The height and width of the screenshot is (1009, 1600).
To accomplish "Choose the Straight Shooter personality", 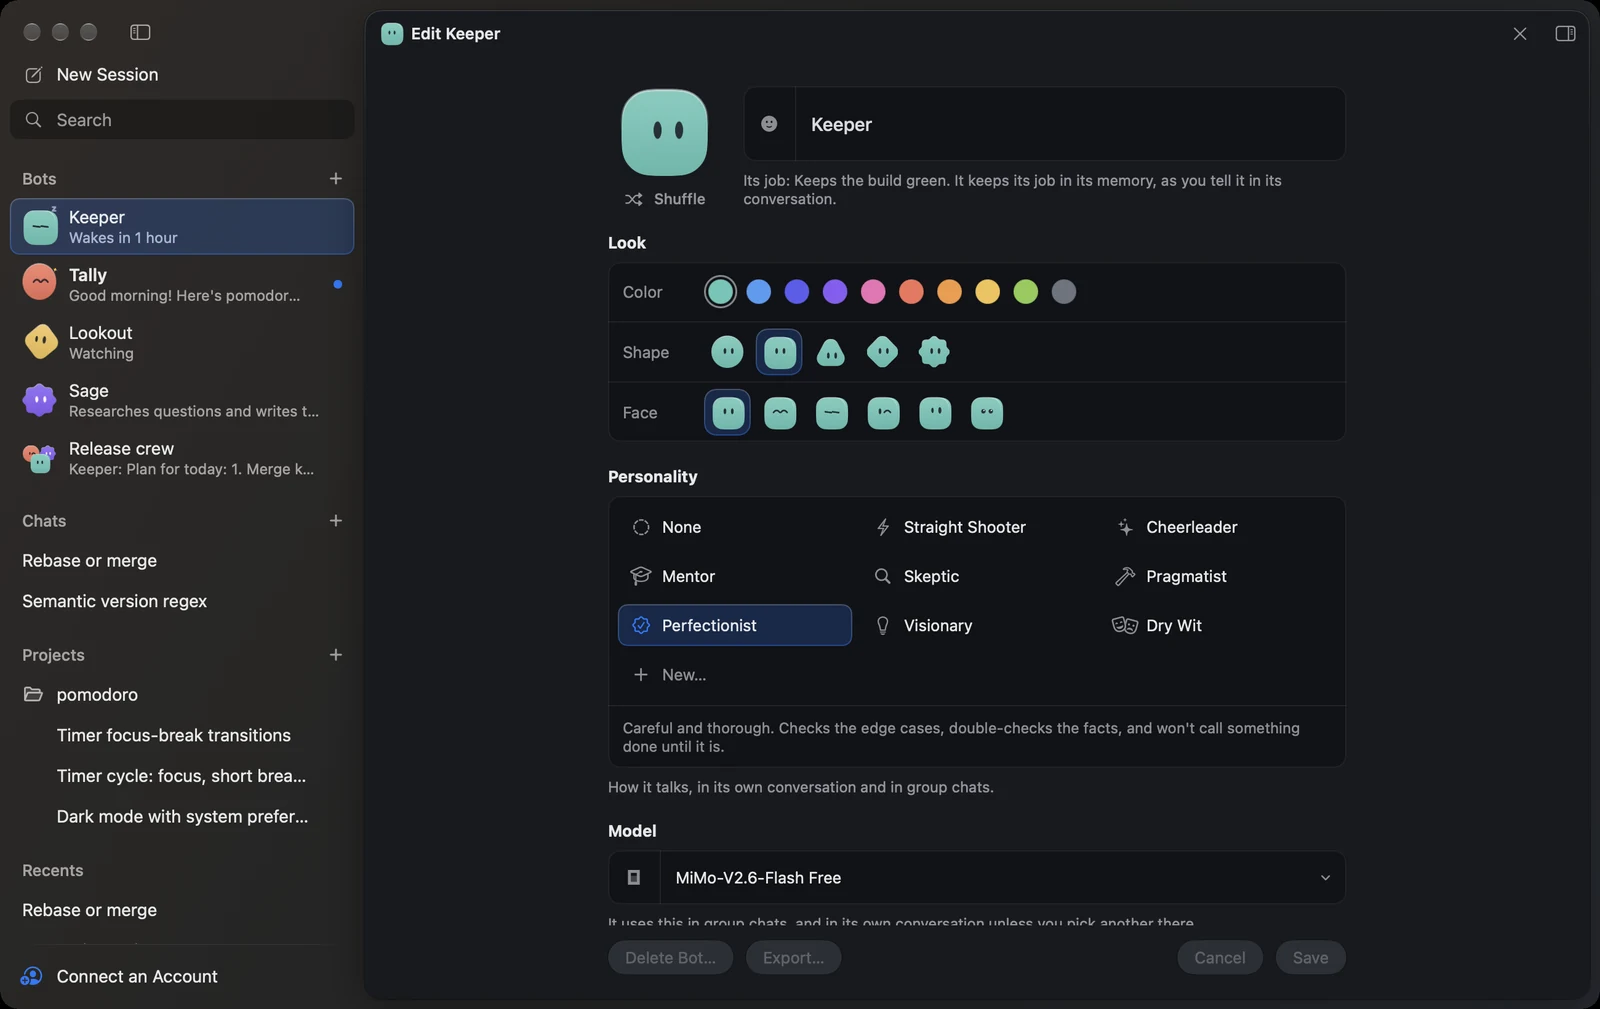I will (x=977, y=527).
